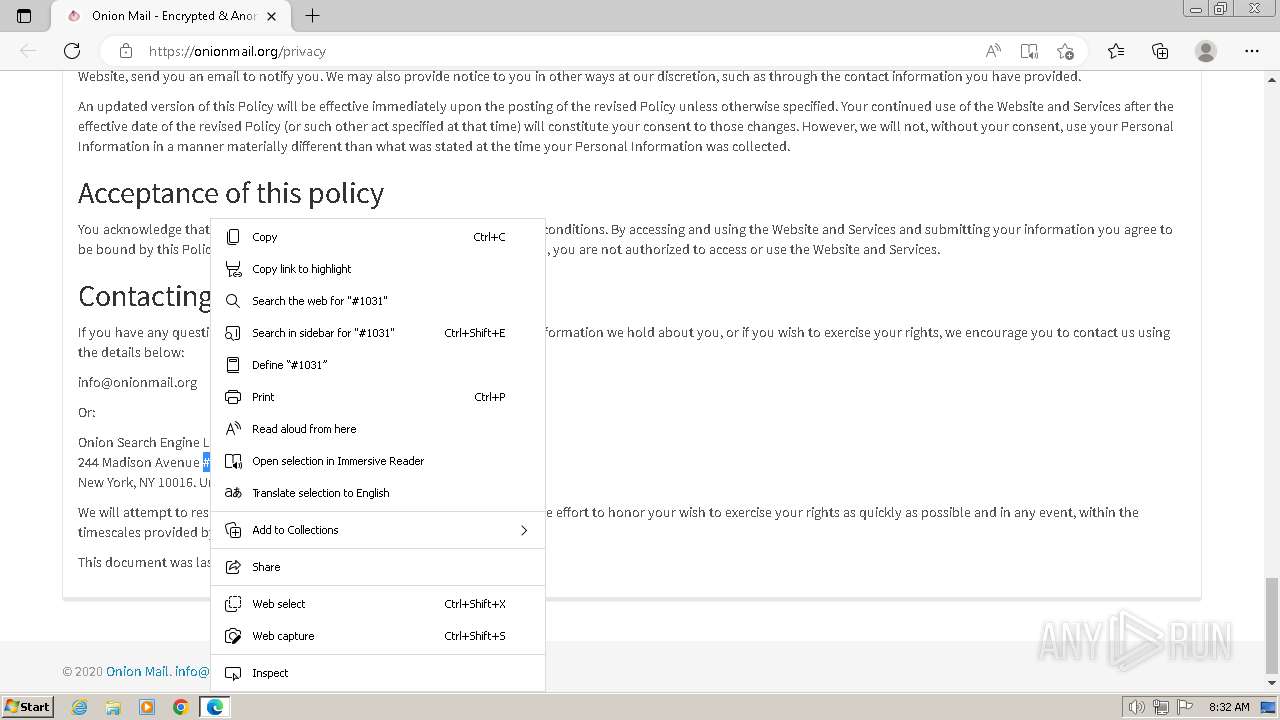1280x720 pixels.
Task: Open the profile avatar menu
Action: click(1206, 51)
